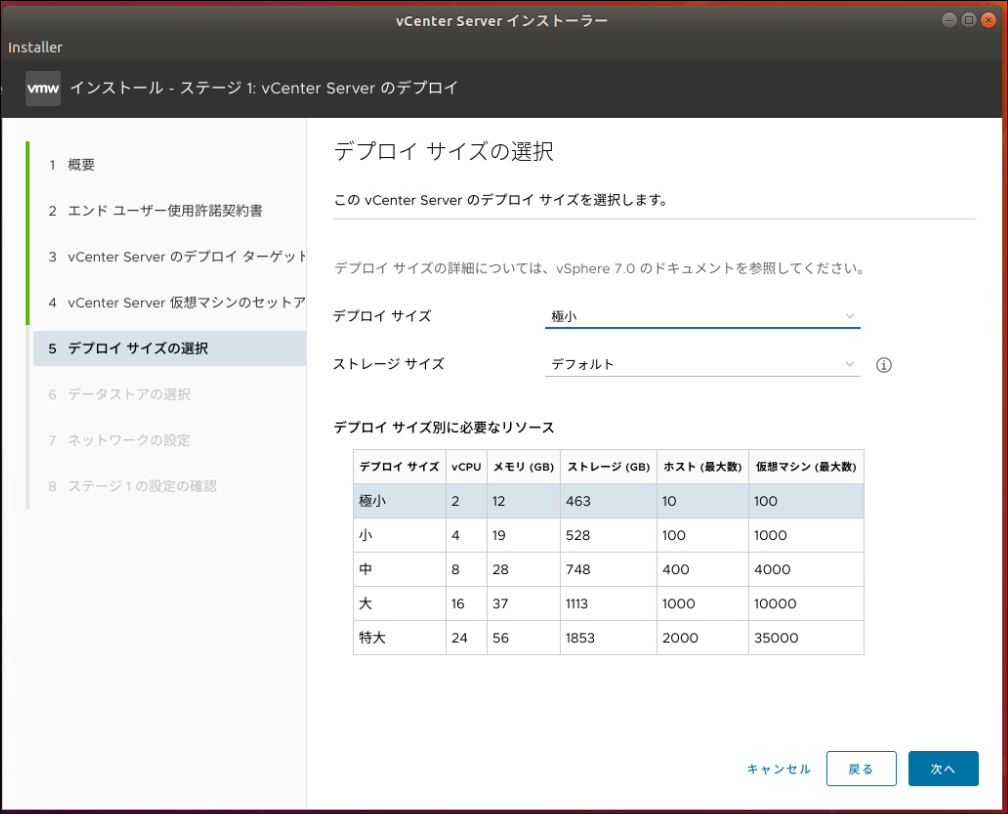Click storage value 528
1008x814 pixels.
coord(578,535)
